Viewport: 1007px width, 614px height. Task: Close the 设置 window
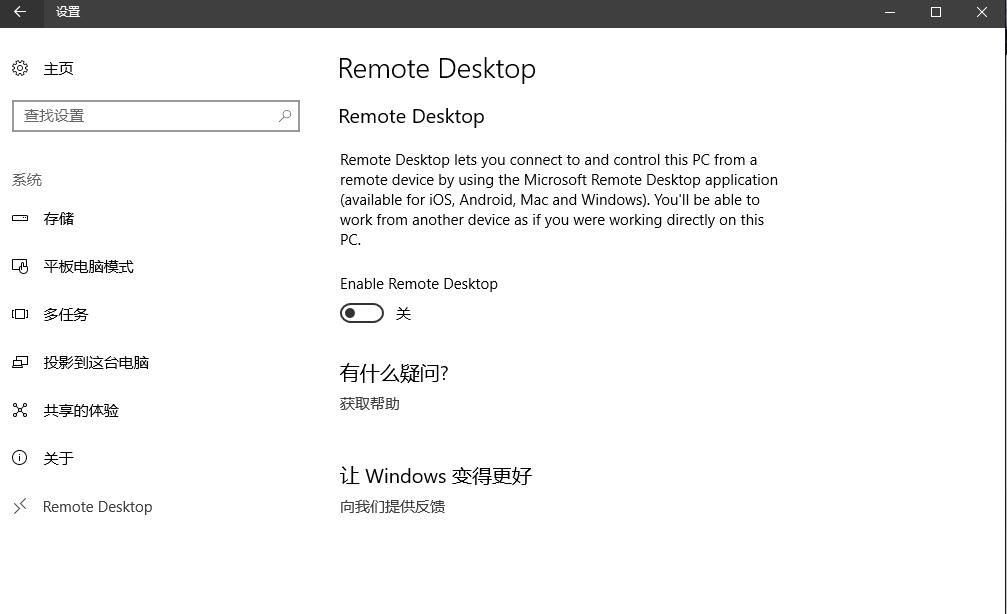click(982, 12)
